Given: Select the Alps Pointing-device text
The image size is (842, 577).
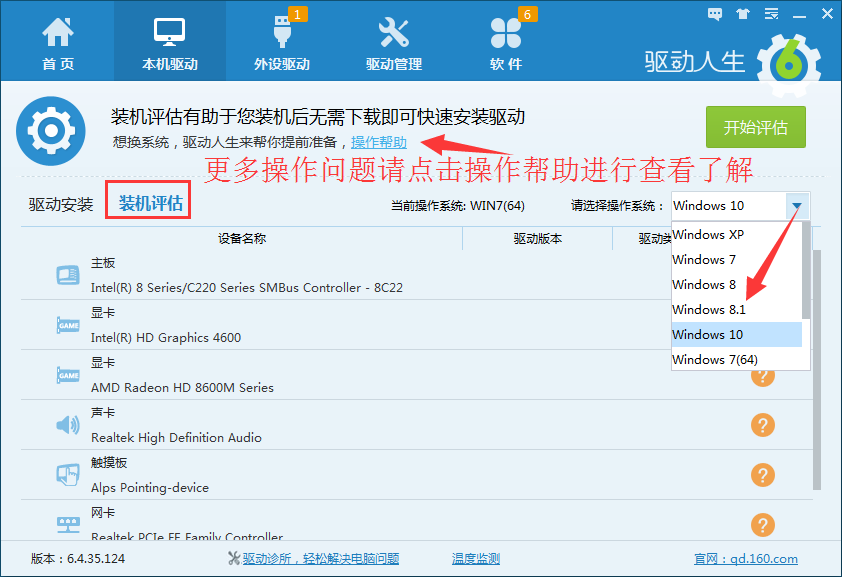Looking at the screenshot, I should [x=150, y=487].
